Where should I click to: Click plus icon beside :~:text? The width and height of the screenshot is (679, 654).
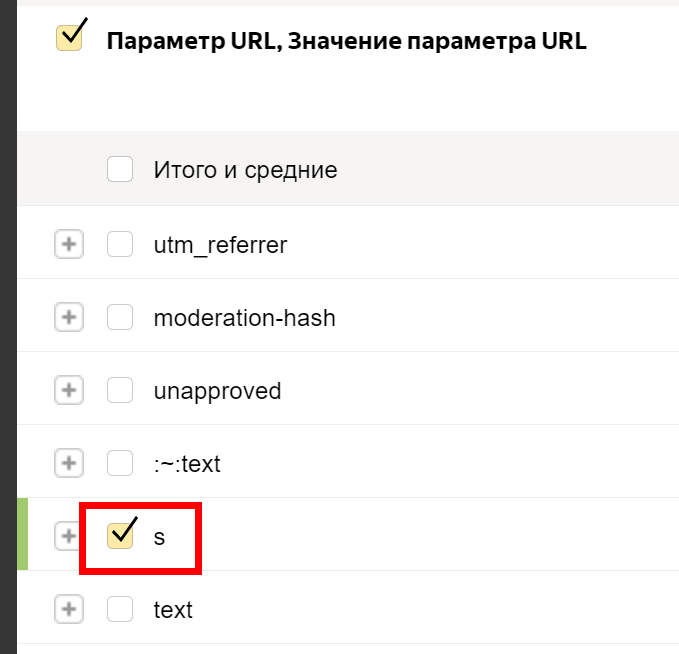click(68, 463)
